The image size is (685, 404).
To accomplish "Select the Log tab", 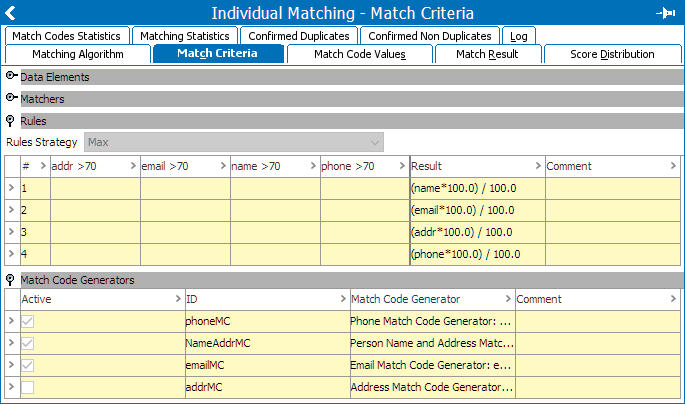I will (518, 36).
